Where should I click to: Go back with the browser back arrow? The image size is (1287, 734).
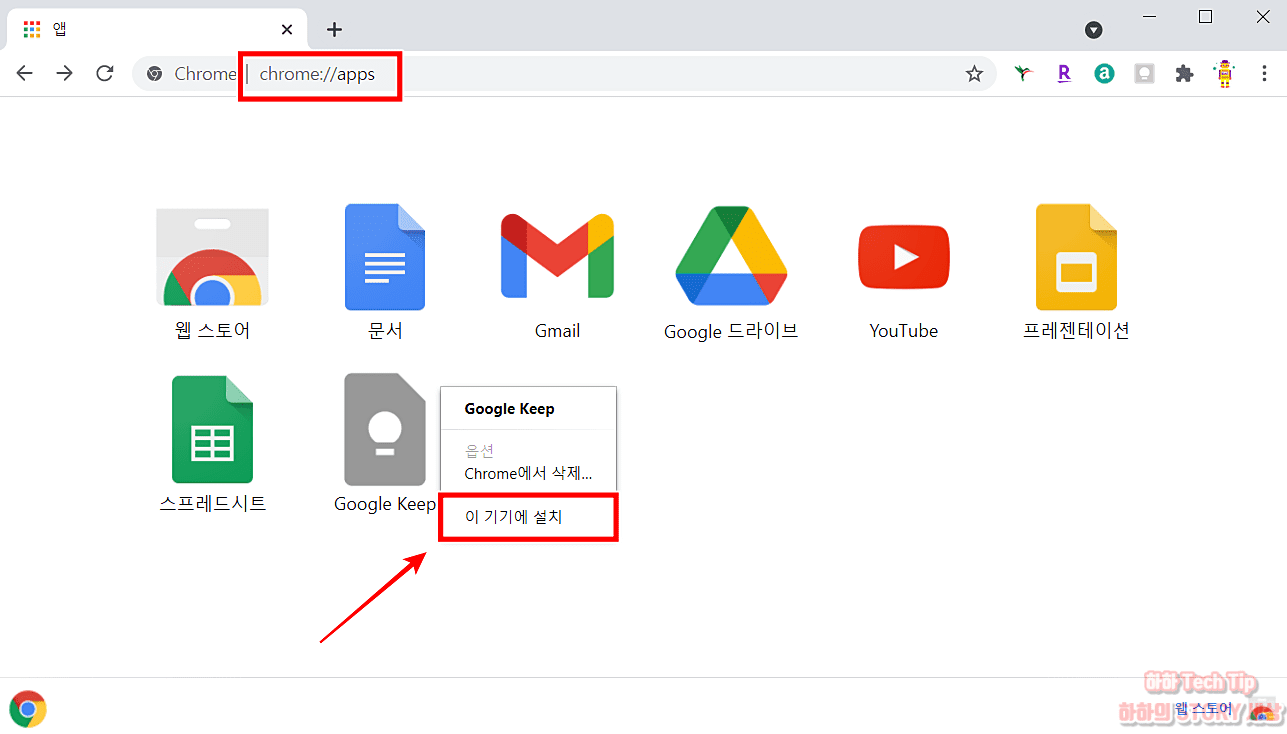click(x=25, y=73)
